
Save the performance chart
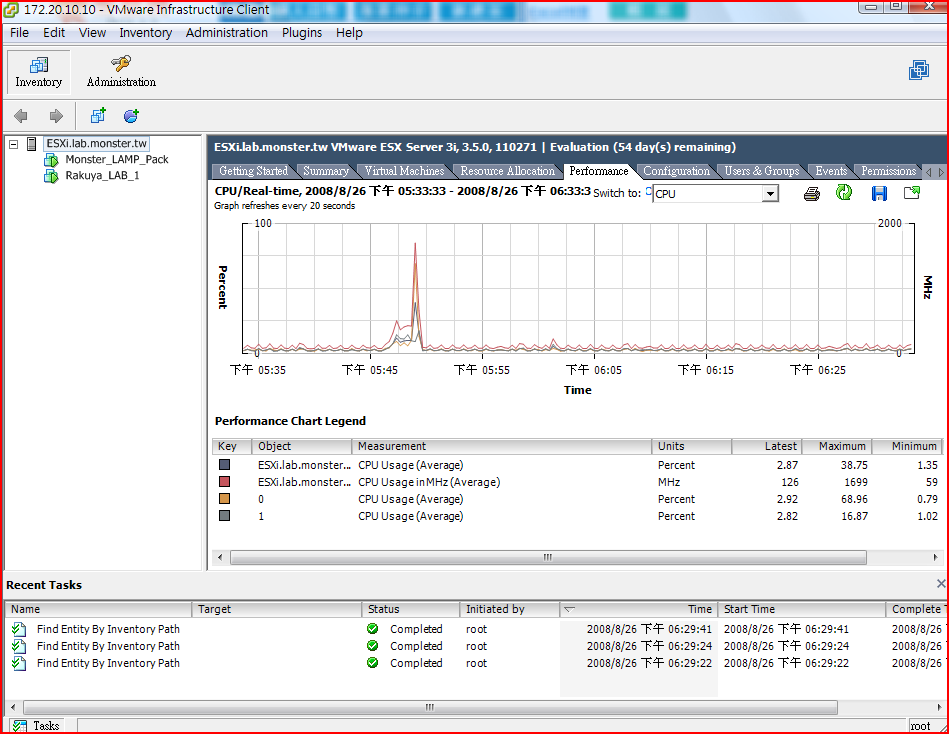click(879, 194)
